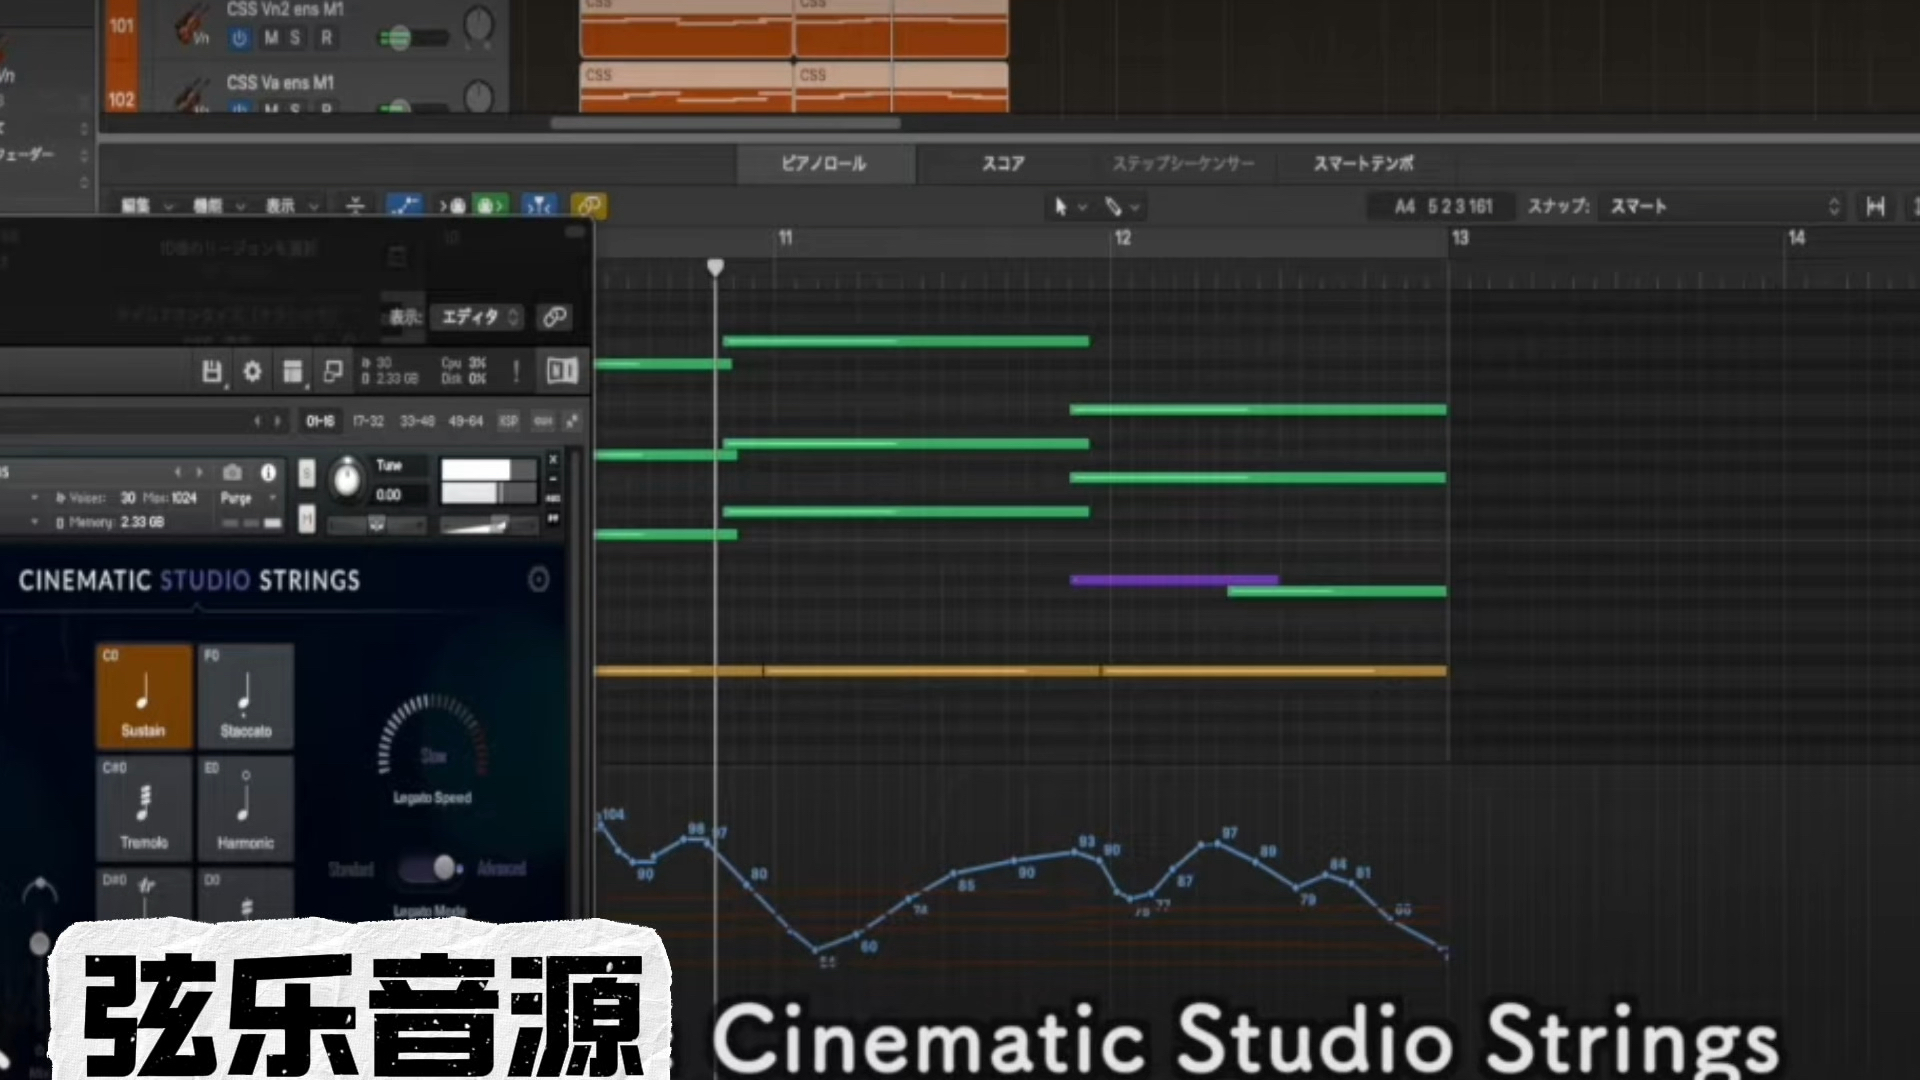Open Kontakt options gear

[x=252, y=372]
